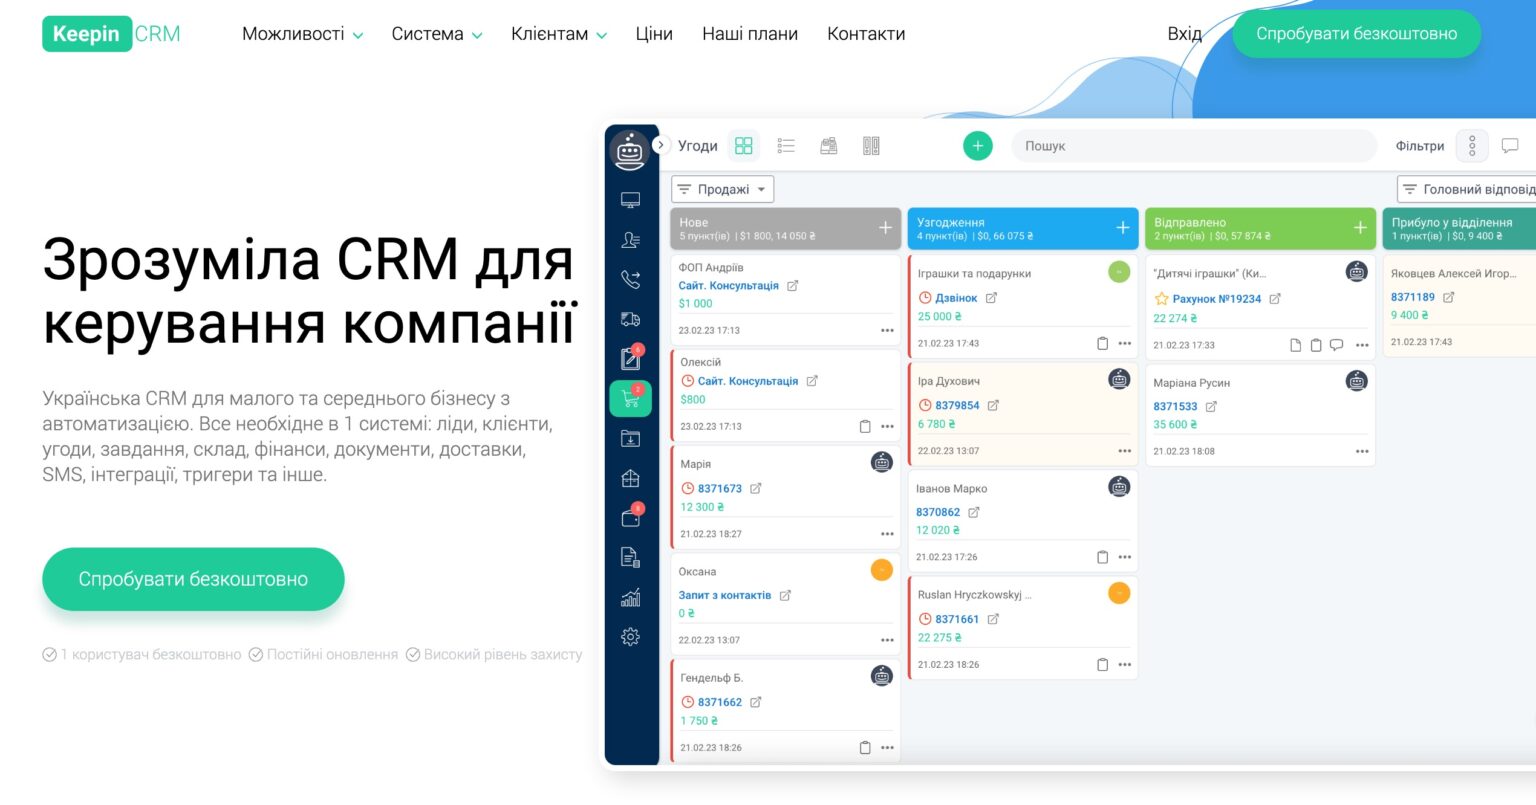The image size is (1536, 805).
Task: Open the truck deliveries icon in sidebar
Action: click(630, 319)
